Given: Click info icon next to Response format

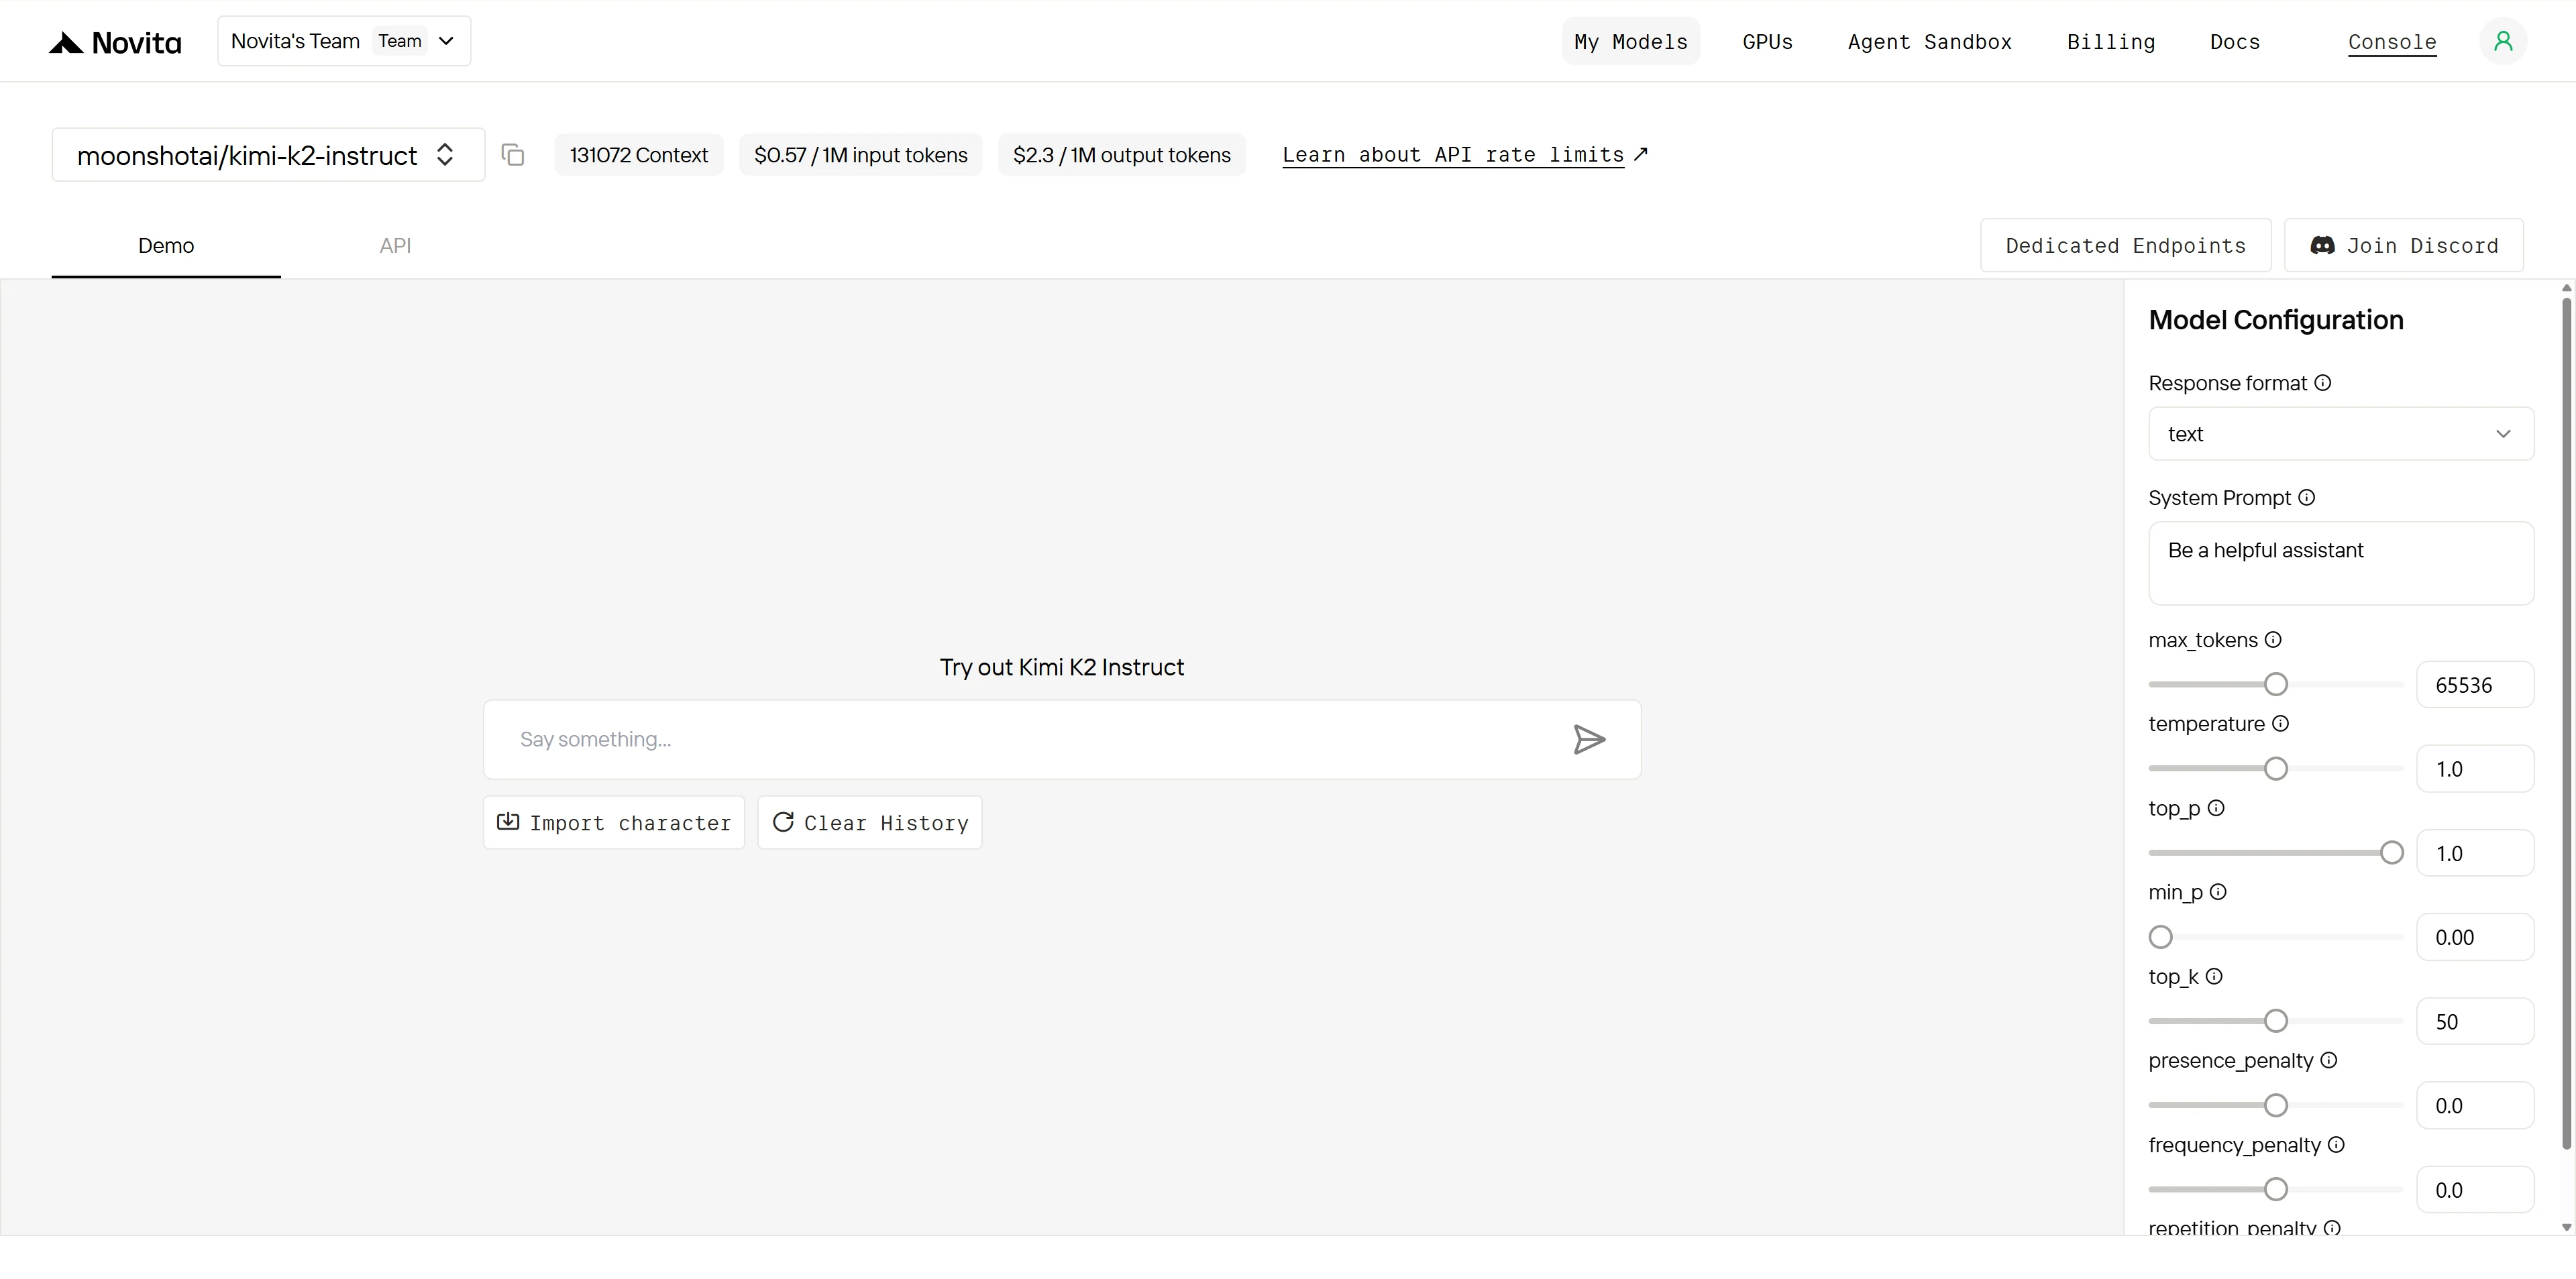Looking at the screenshot, I should 2323,383.
